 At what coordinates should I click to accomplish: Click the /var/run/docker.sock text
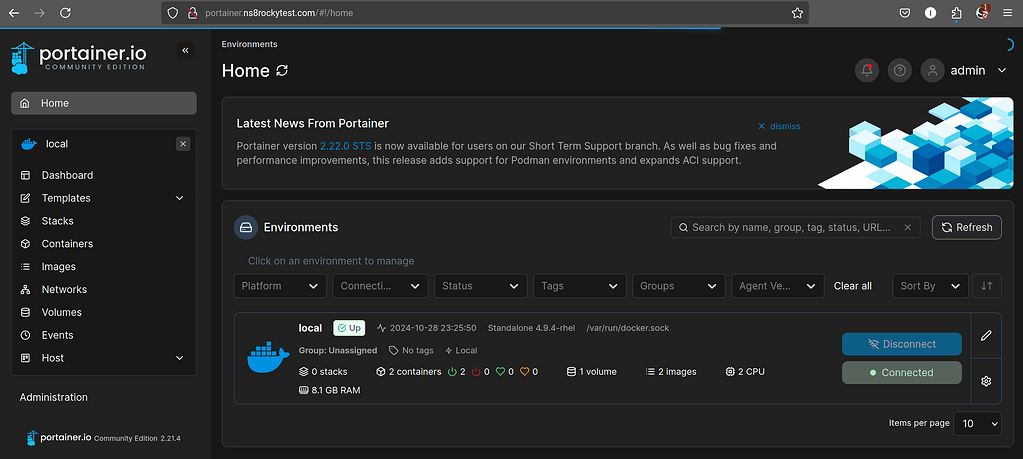click(x=628, y=328)
